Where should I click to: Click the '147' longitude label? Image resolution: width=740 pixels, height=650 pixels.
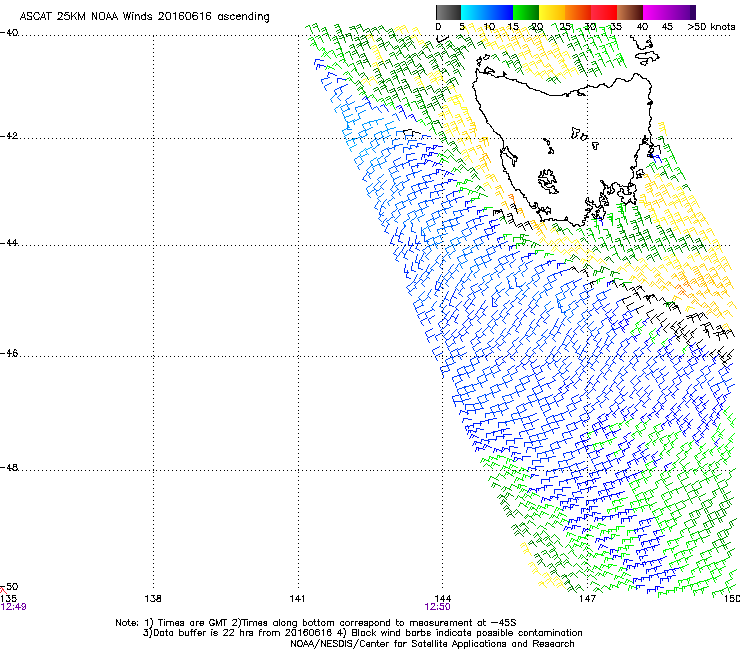coord(587,599)
